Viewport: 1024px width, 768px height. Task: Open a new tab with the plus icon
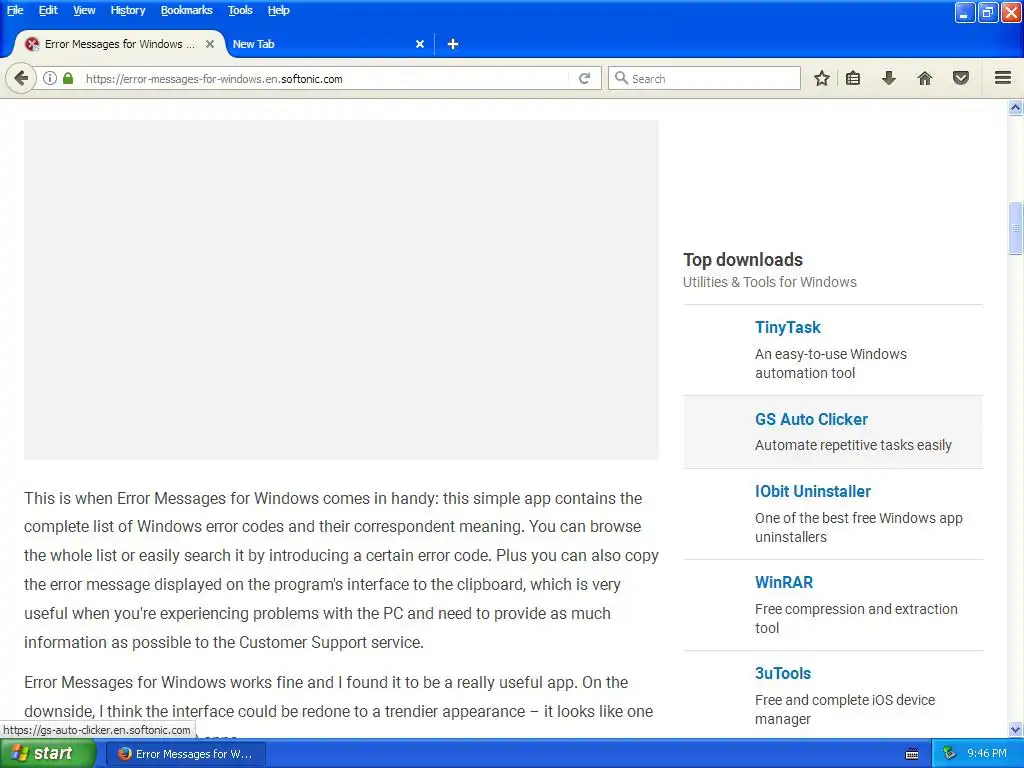point(453,44)
